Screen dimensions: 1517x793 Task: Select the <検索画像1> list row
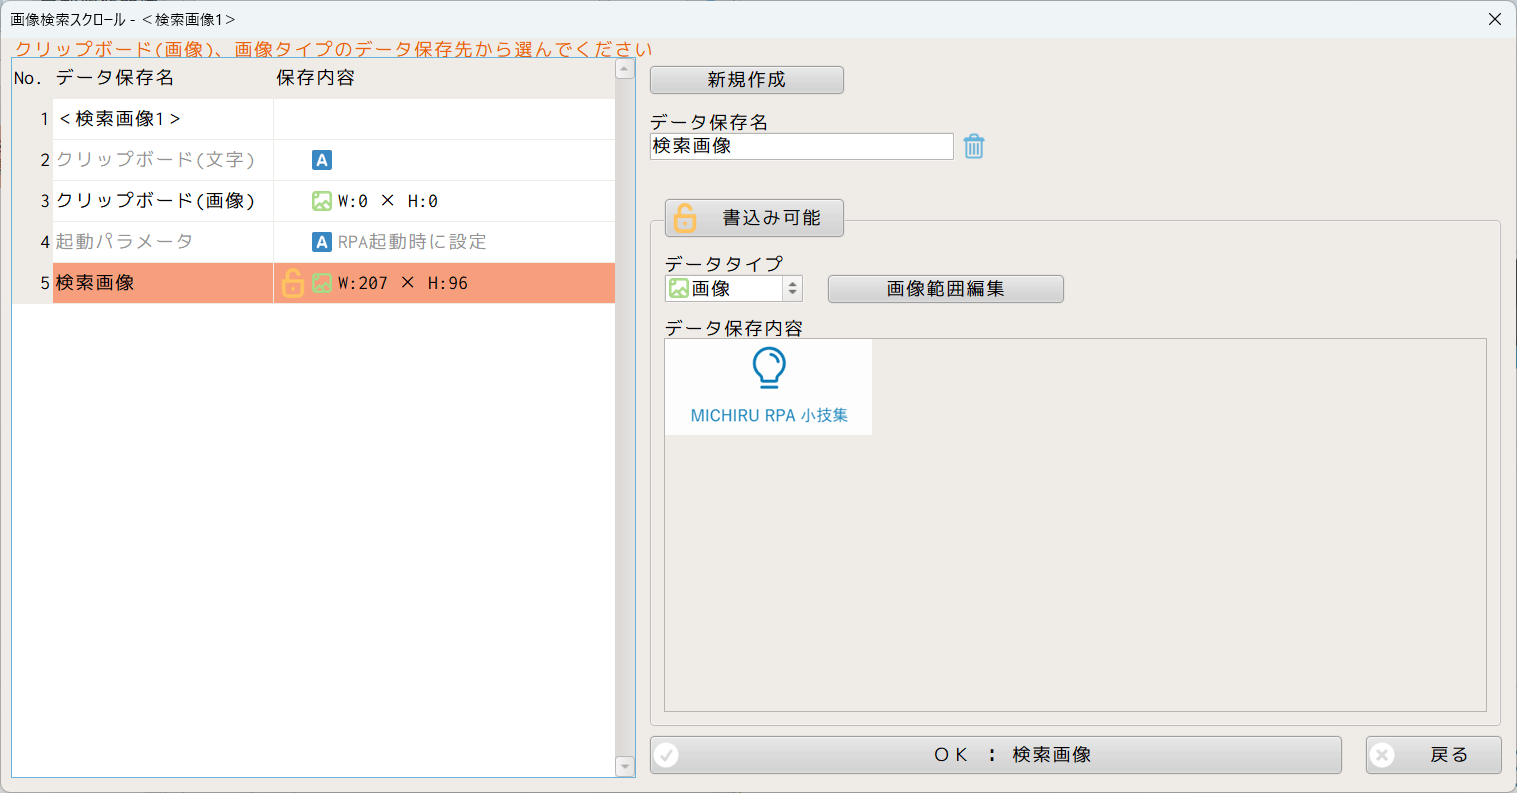(x=120, y=119)
